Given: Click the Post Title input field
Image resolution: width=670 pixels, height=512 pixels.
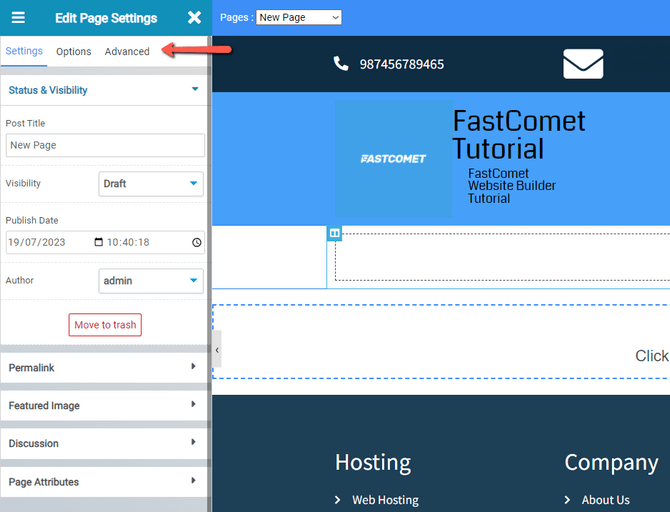Looking at the screenshot, I should (105, 146).
